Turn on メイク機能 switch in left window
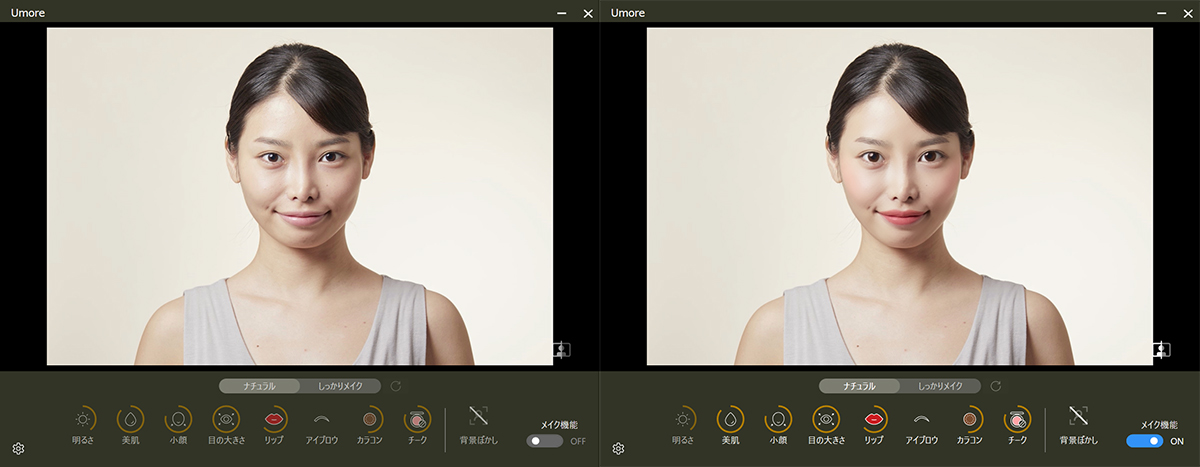 click(545, 441)
